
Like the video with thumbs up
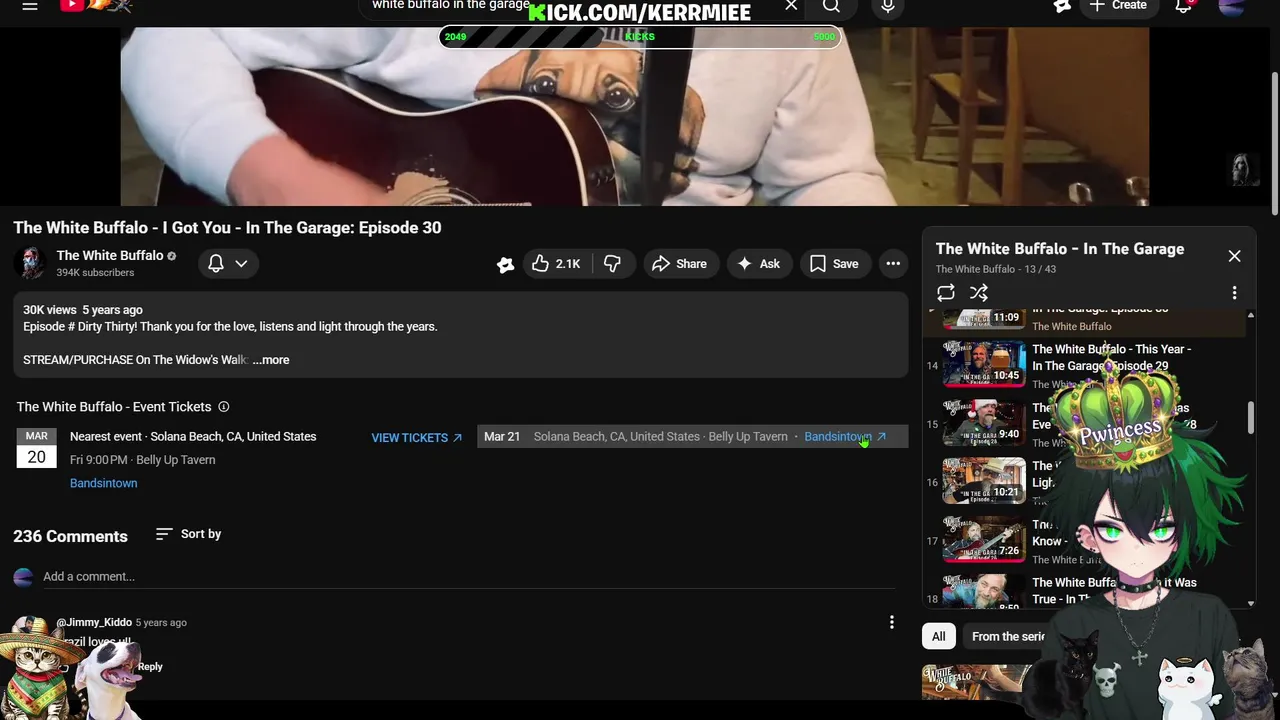pos(557,264)
